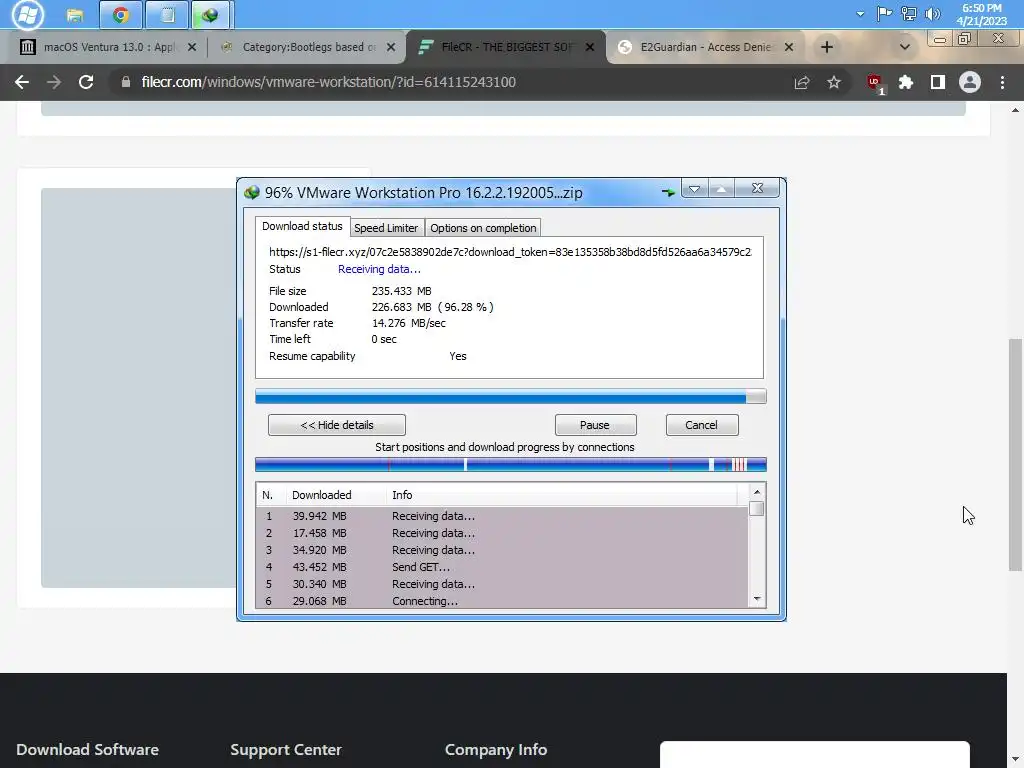Open IDM title bar dropdown arrow
This screenshot has height=768, width=1024.
[695, 189]
